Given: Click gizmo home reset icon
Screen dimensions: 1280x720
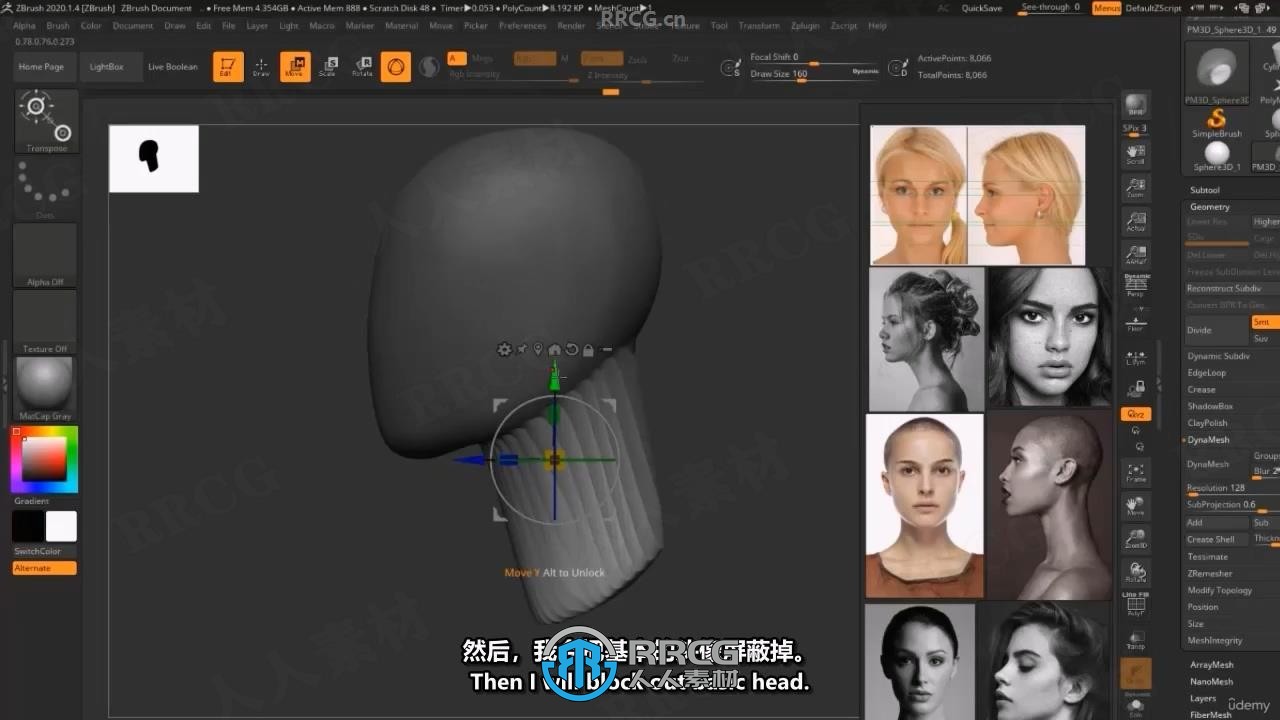Looking at the screenshot, I should tap(555, 349).
